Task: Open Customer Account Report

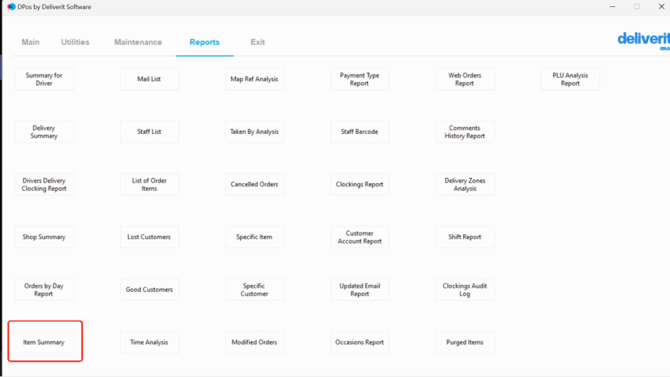Action: click(x=359, y=237)
